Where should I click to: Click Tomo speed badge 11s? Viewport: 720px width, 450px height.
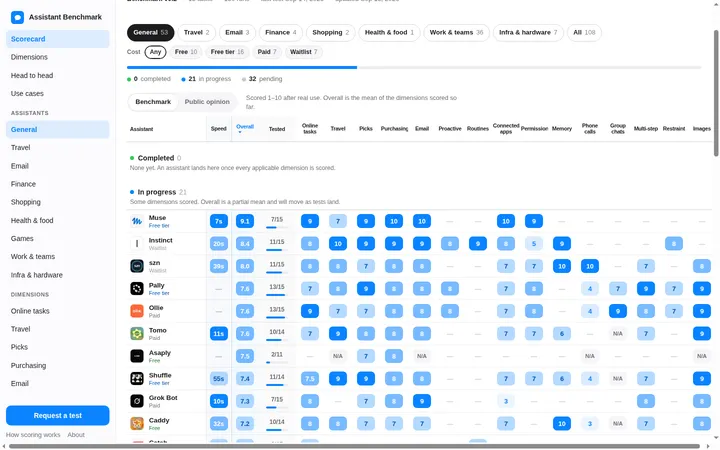coord(219,334)
